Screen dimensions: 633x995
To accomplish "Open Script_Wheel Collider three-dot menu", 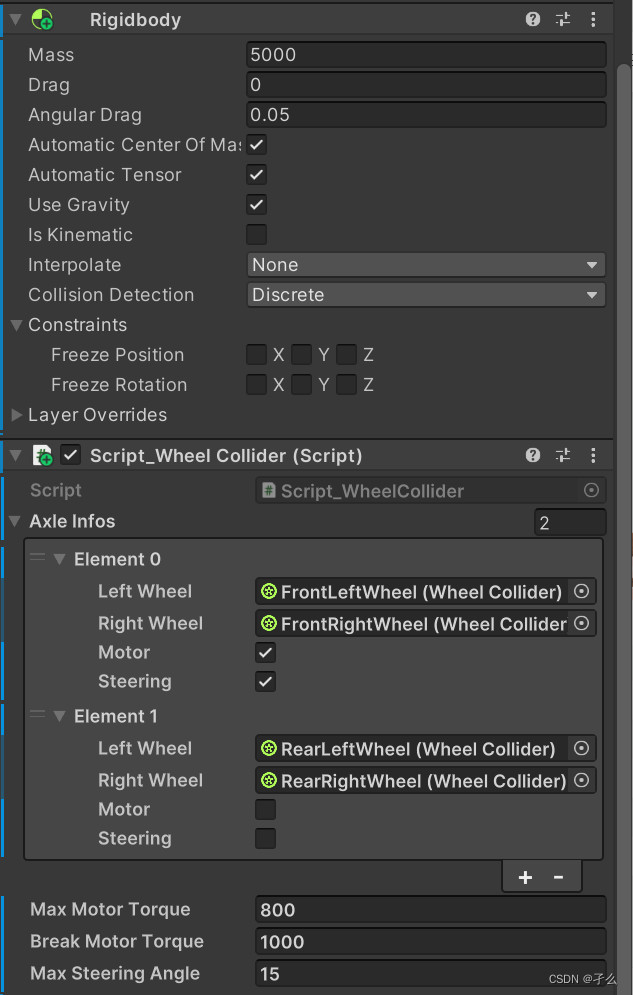I will click(x=594, y=456).
